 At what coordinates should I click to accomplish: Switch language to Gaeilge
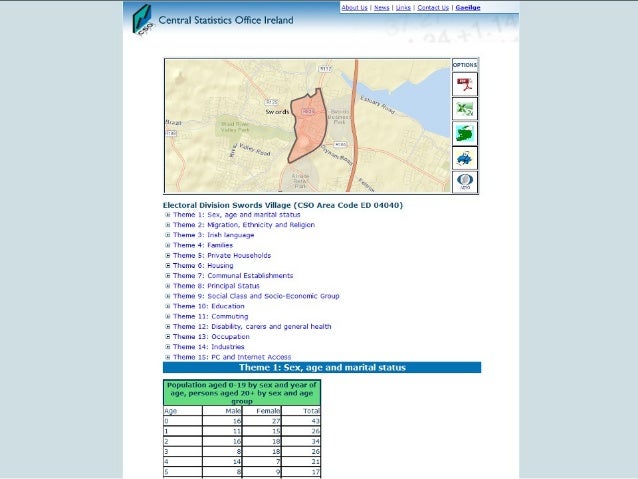click(x=468, y=7)
